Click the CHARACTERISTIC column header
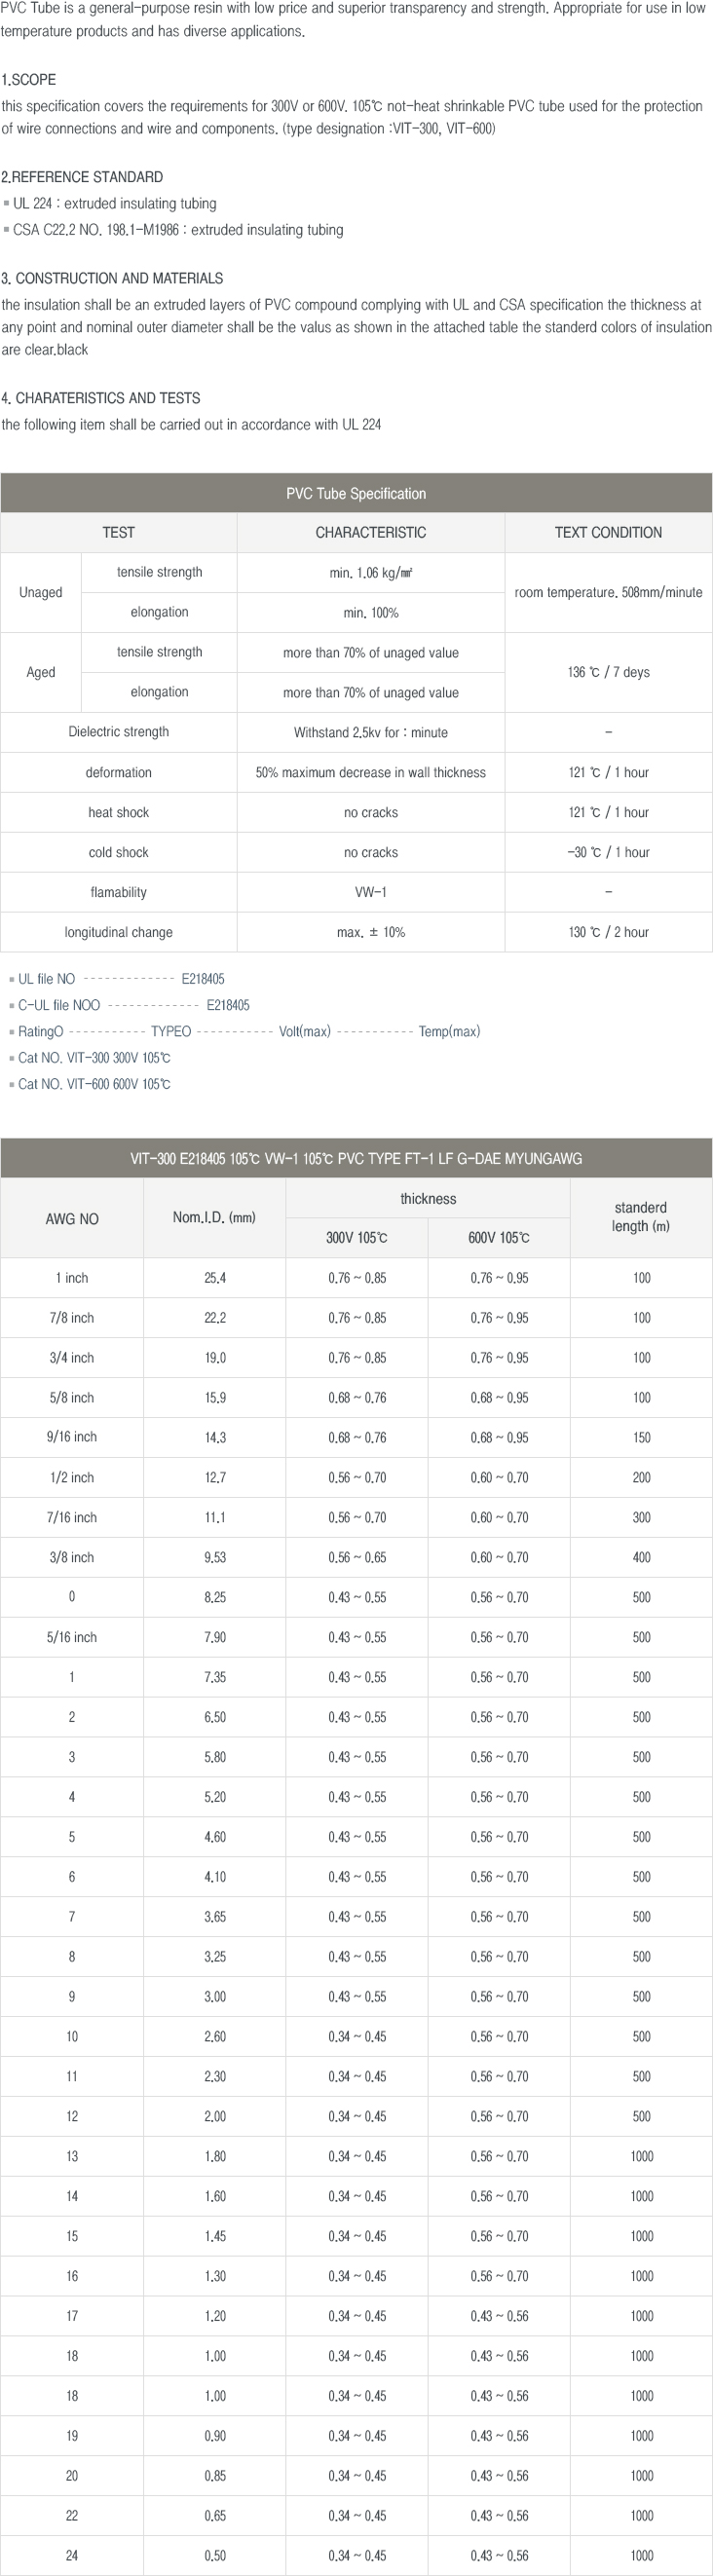 pyautogui.click(x=370, y=532)
